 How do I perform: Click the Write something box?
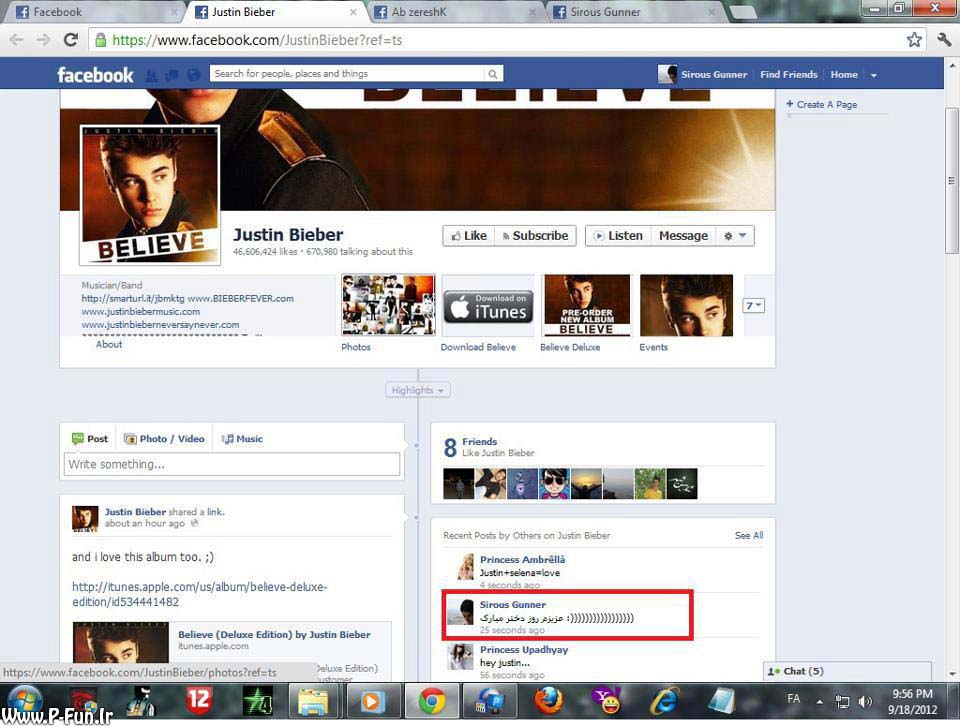[x=232, y=464]
